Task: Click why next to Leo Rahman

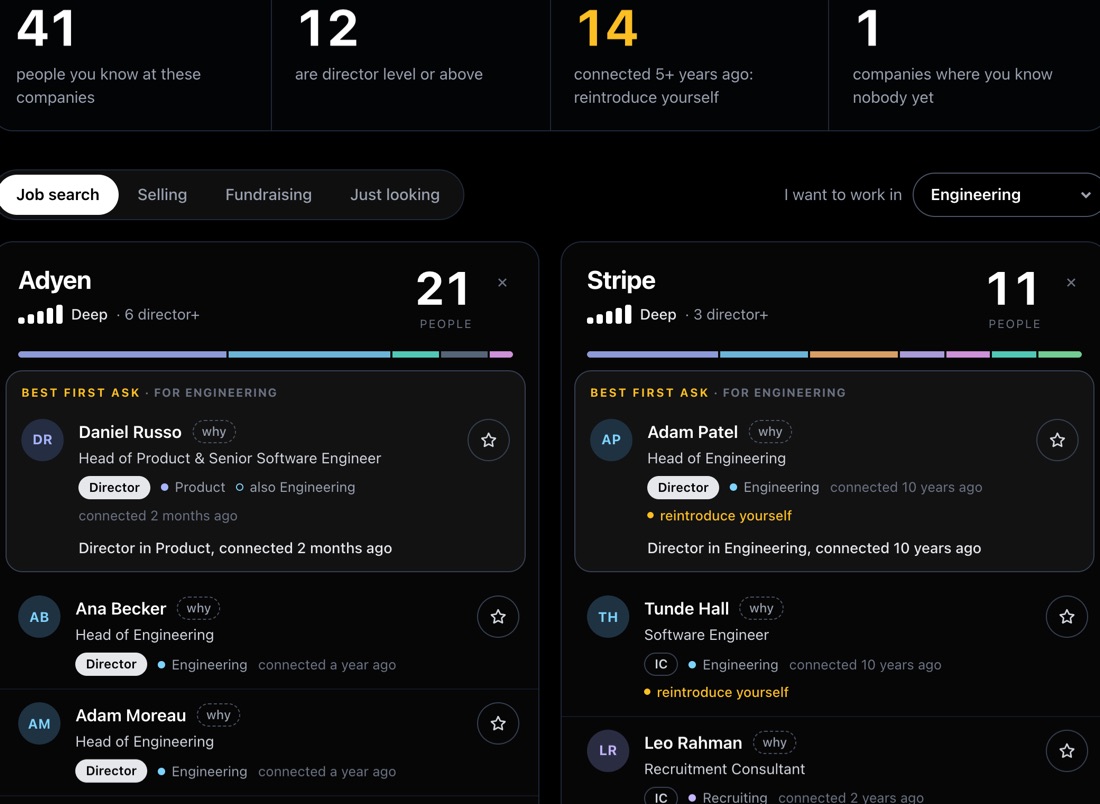Action: pyautogui.click(x=774, y=742)
